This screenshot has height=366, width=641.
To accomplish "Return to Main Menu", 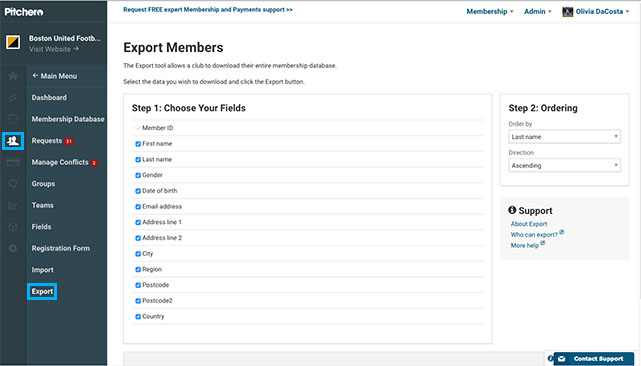I will tap(58, 76).
